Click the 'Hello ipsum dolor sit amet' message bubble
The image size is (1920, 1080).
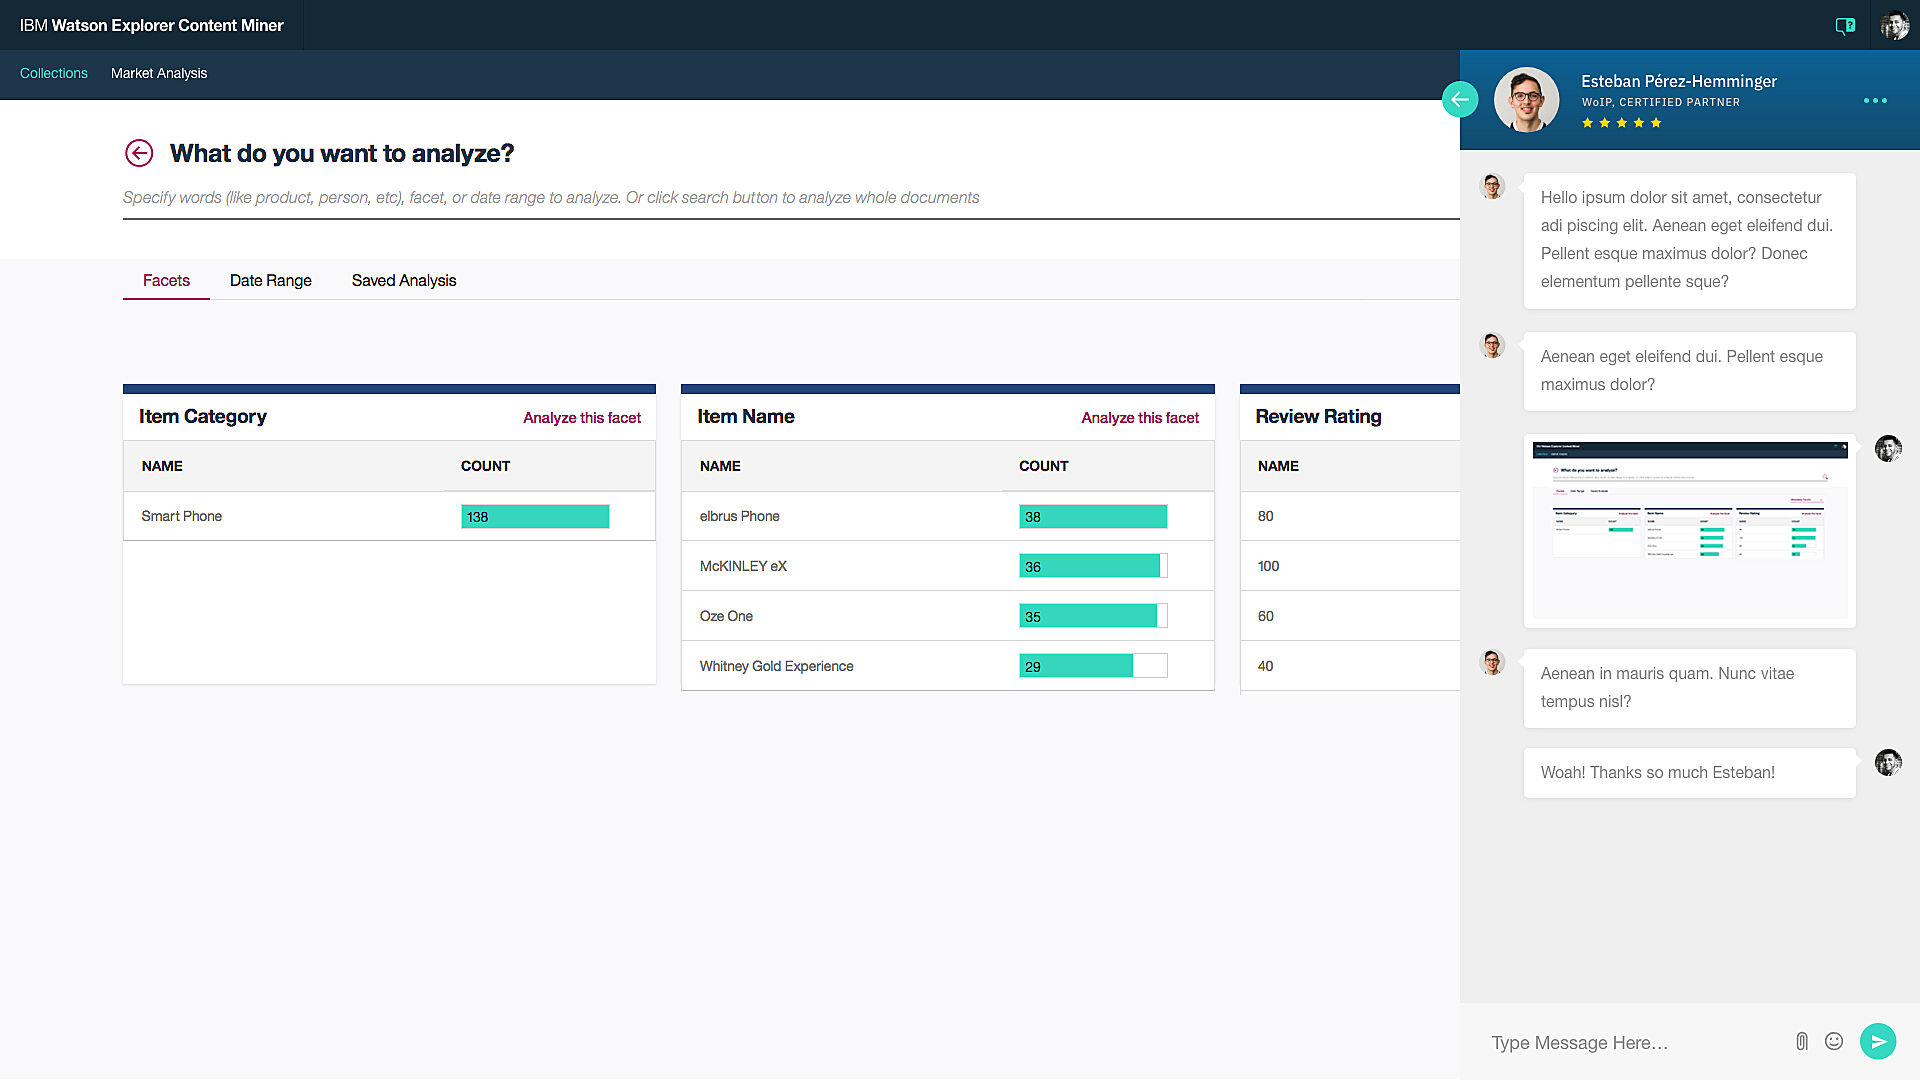[x=1689, y=240]
